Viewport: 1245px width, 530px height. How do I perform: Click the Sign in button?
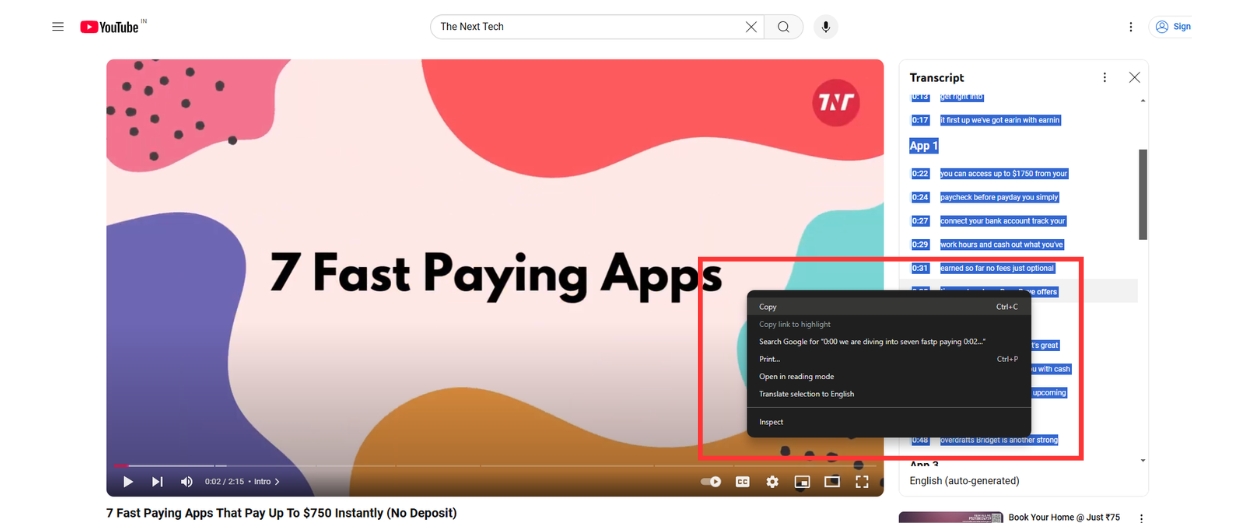pyautogui.click(x=1173, y=27)
